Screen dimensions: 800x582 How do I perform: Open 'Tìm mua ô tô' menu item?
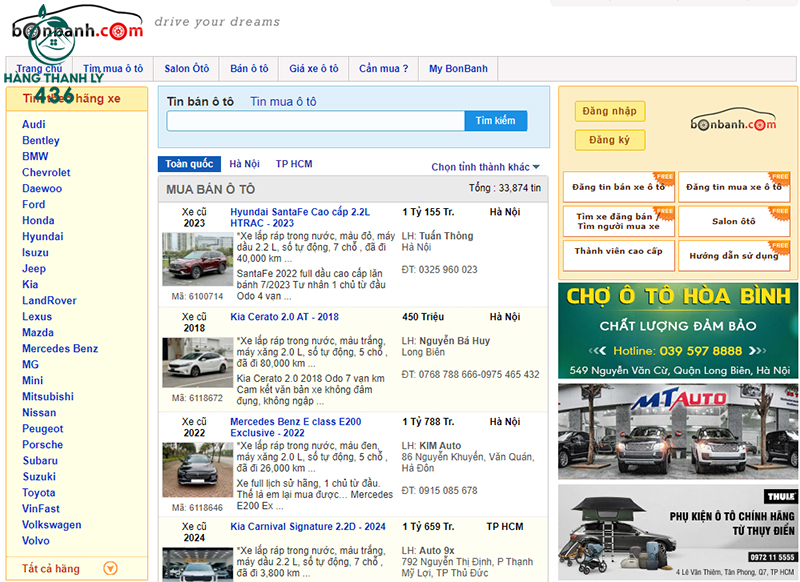pyautogui.click(x=113, y=68)
